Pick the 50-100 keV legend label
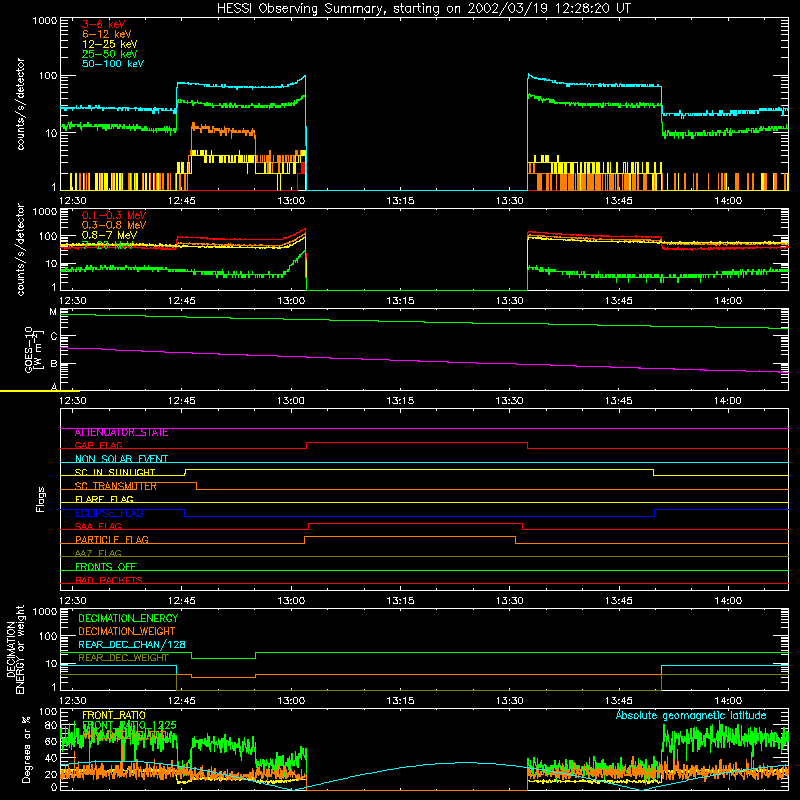The width and height of the screenshot is (800, 800). pos(113,64)
